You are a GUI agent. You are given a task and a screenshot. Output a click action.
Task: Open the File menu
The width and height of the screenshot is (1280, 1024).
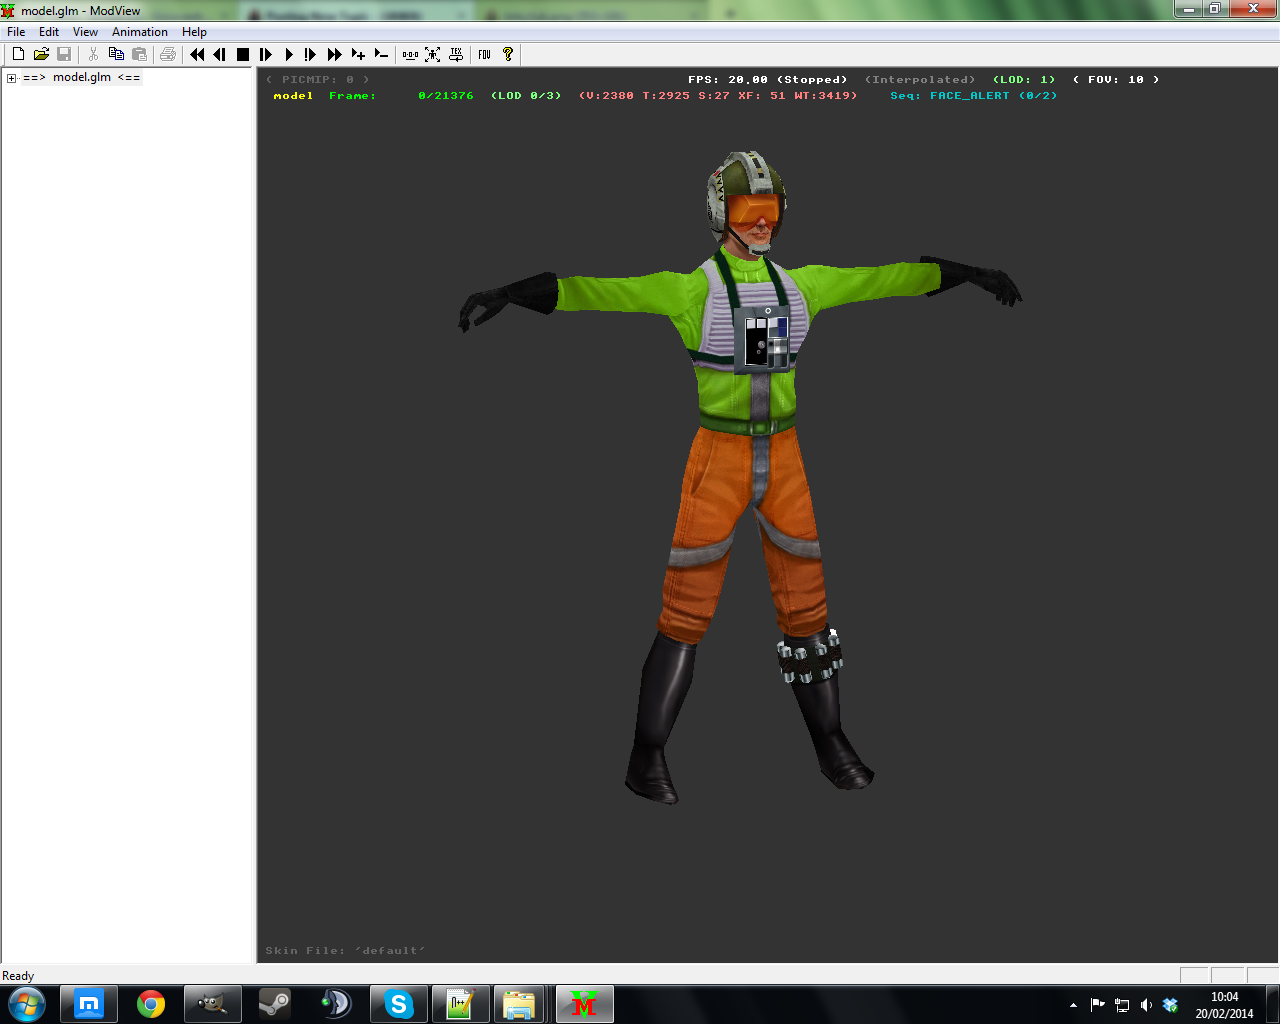pos(16,32)
